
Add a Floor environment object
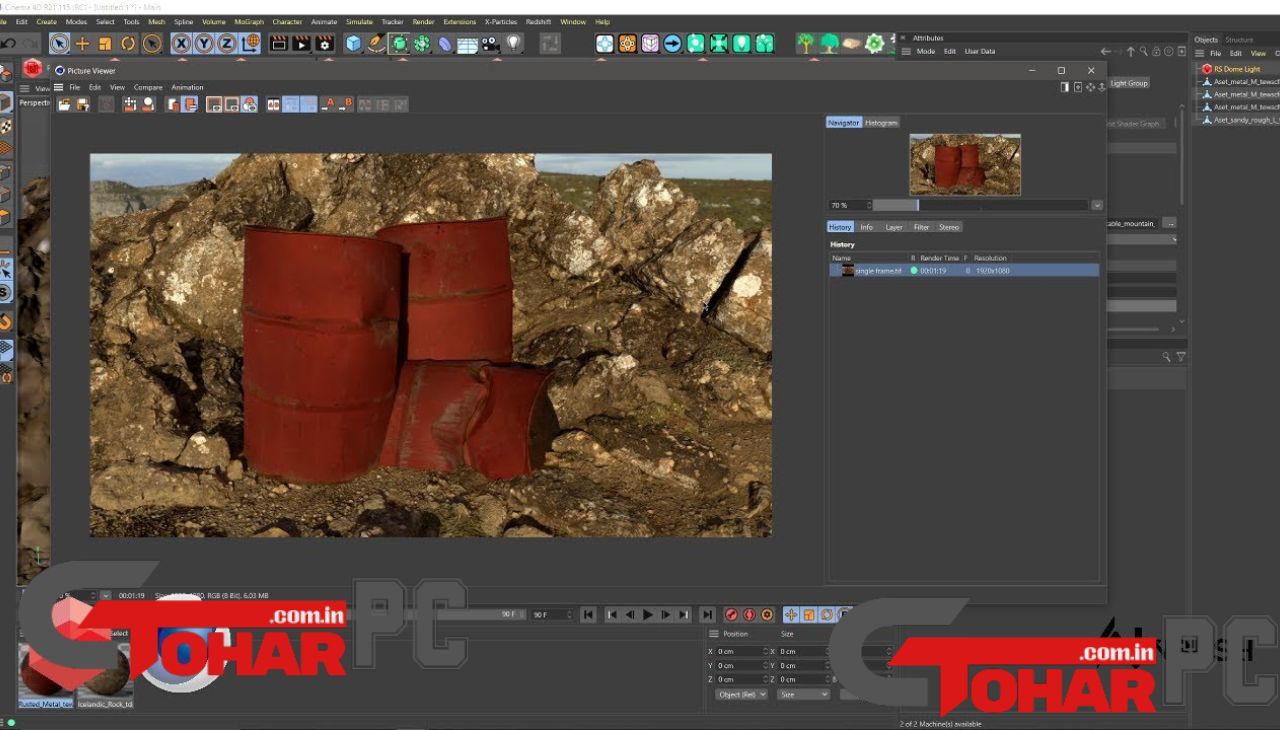pyautogui.click(x=467, y=43)
